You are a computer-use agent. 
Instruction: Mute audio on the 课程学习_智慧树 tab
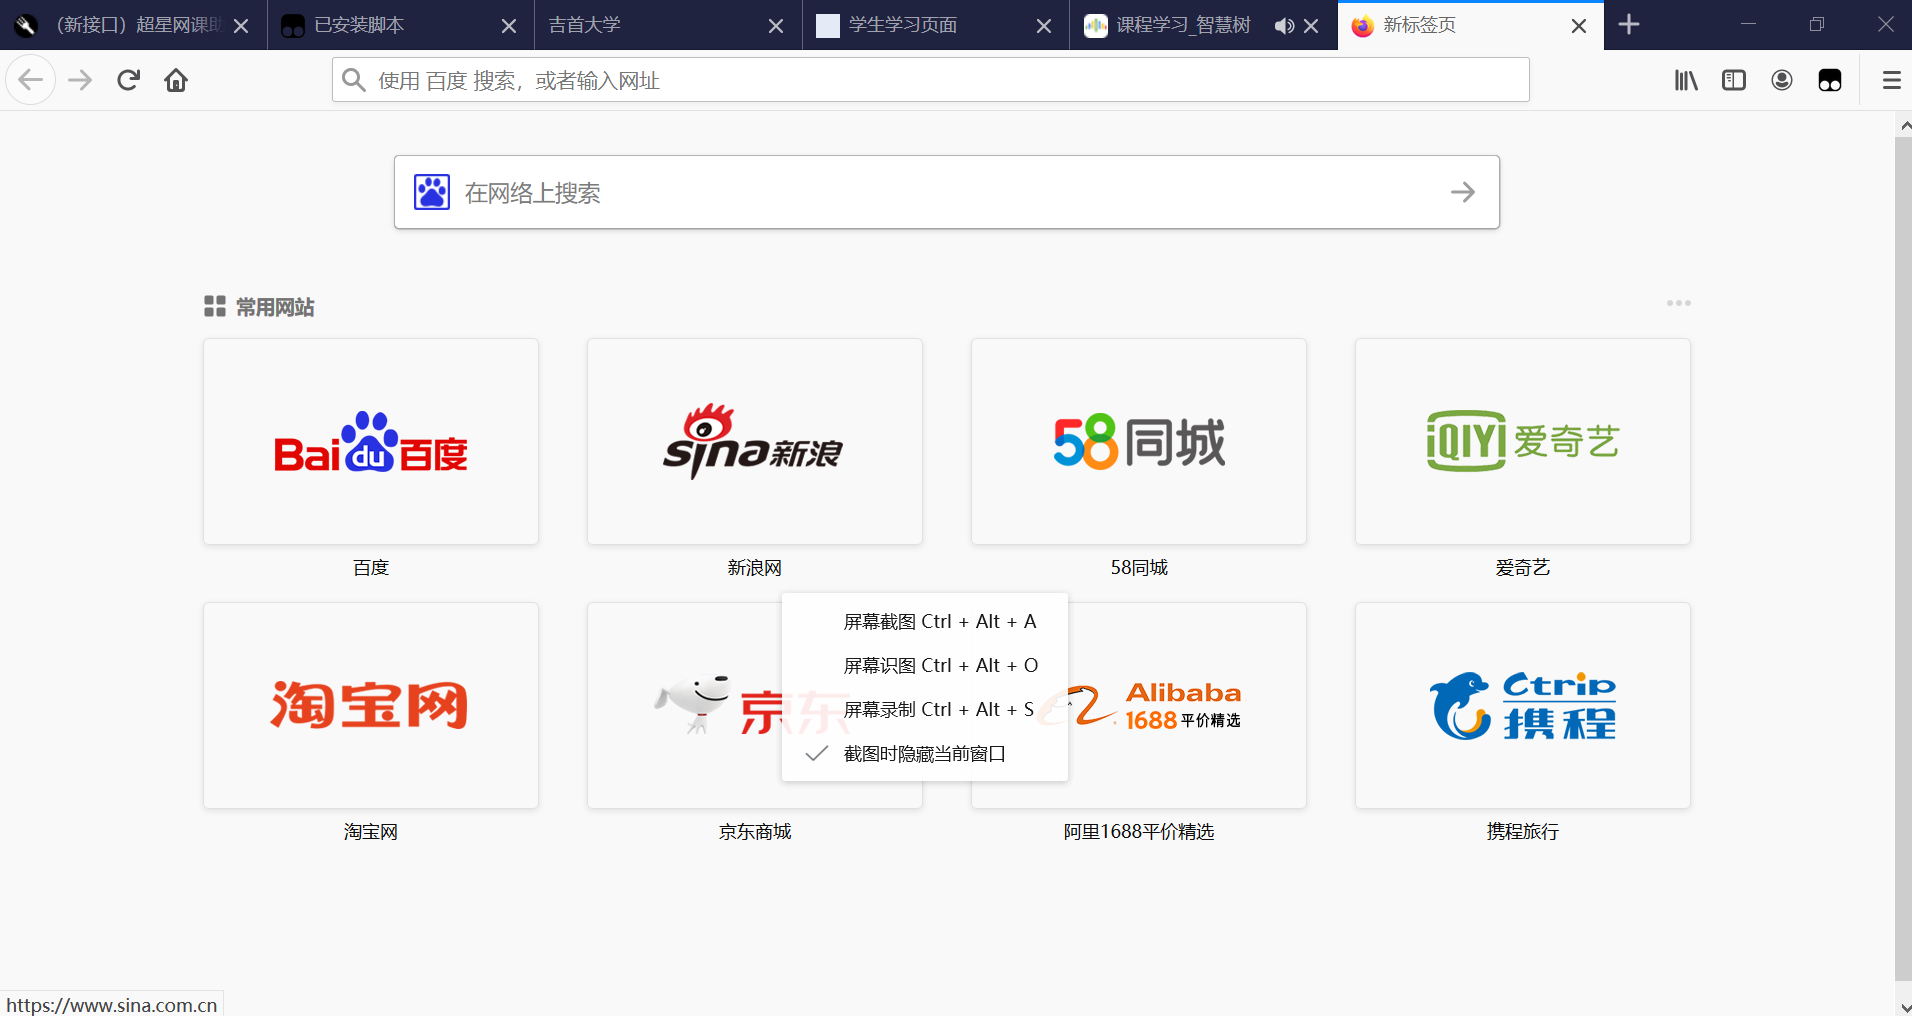(x=1284, y=26)
